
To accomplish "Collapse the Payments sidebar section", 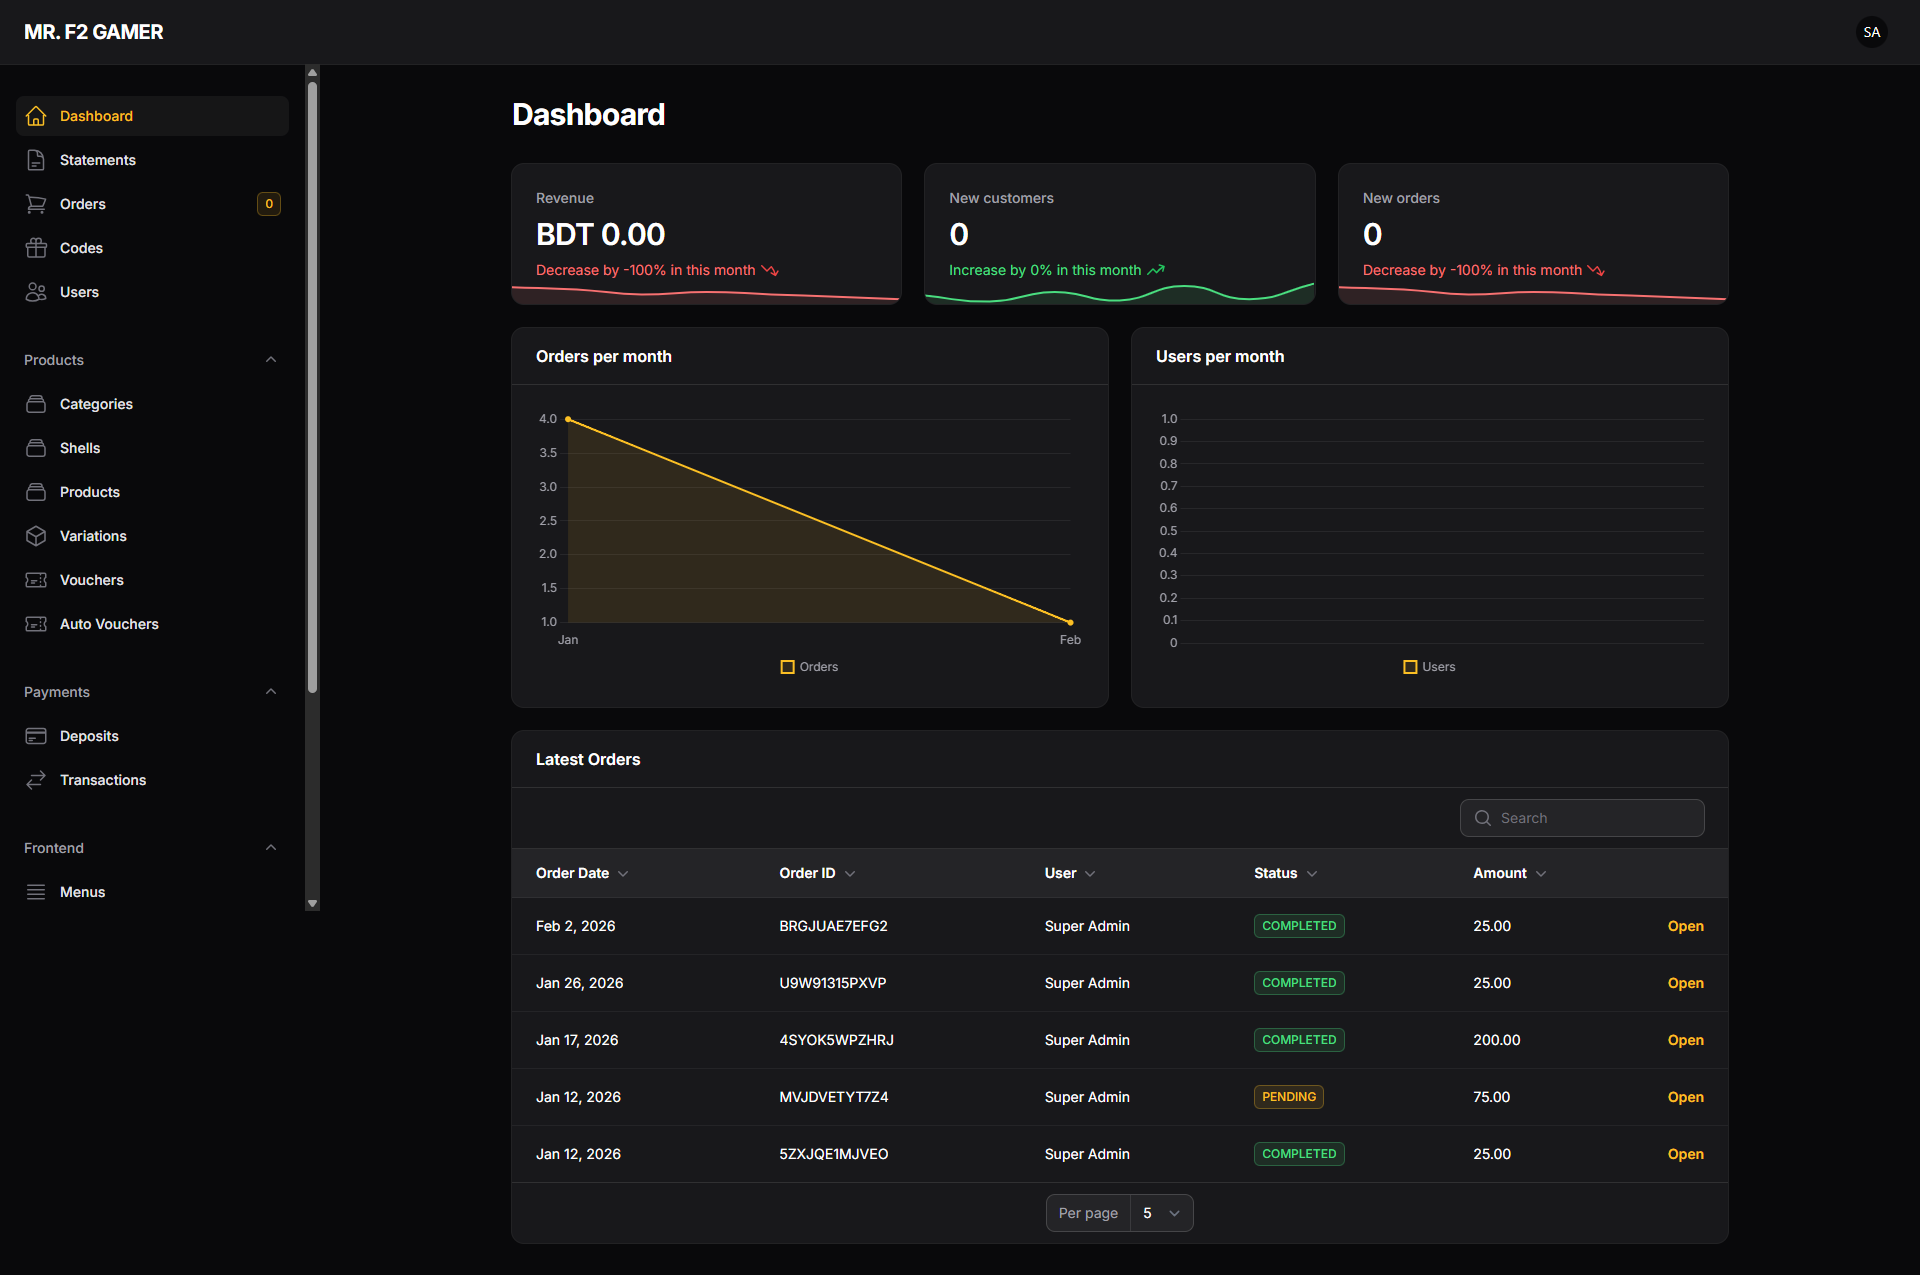I will tap(271, 692).
